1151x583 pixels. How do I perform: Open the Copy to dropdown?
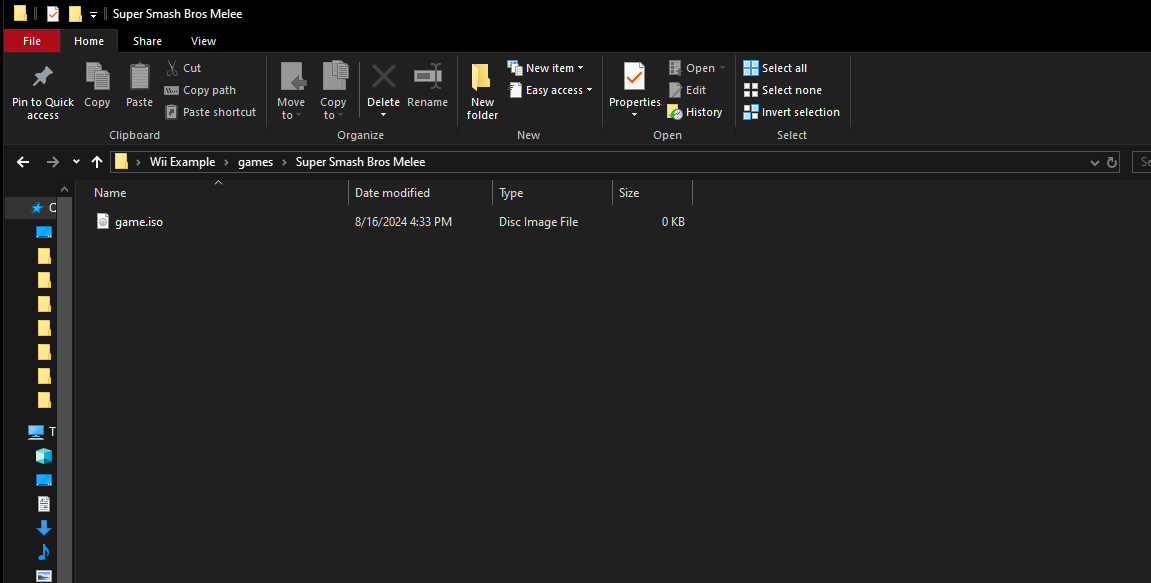pyautogui.click(x=333, y=91)
